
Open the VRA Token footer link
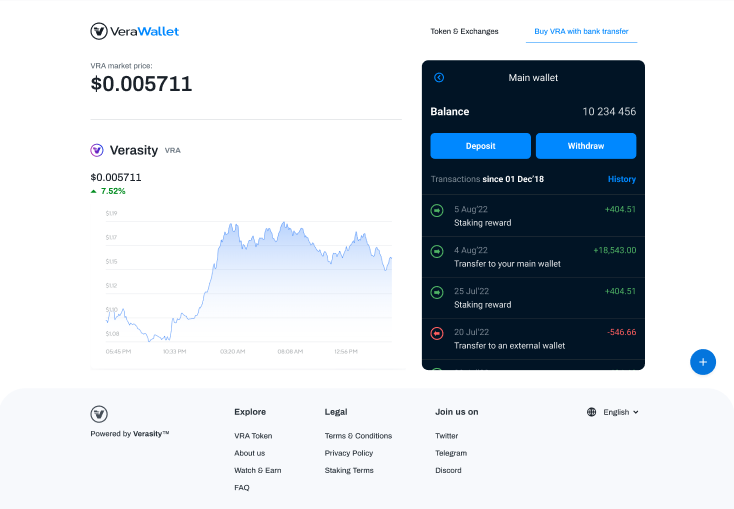(x=253, y=435)
